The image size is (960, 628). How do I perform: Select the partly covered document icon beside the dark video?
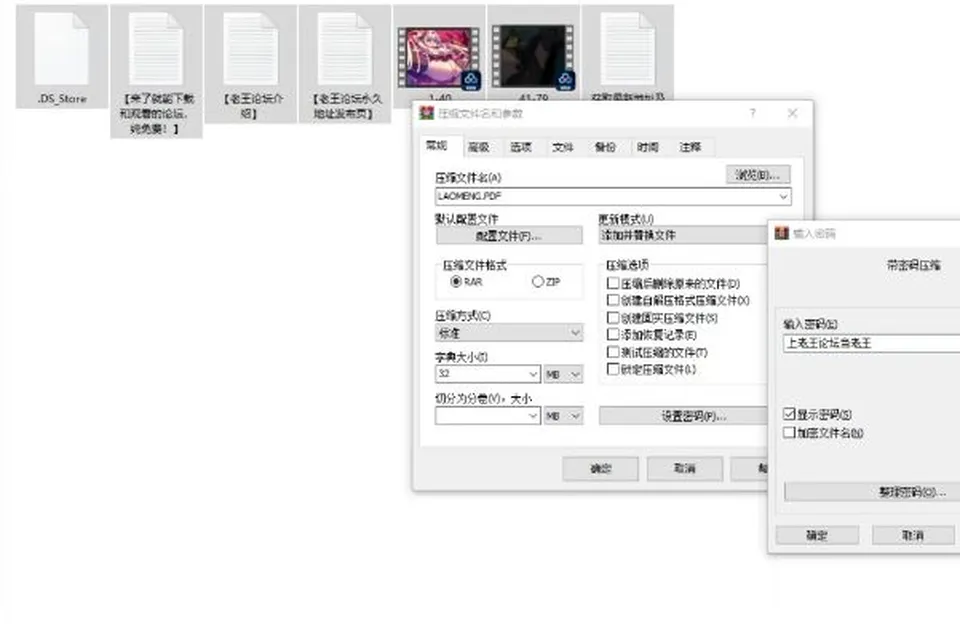628,49
